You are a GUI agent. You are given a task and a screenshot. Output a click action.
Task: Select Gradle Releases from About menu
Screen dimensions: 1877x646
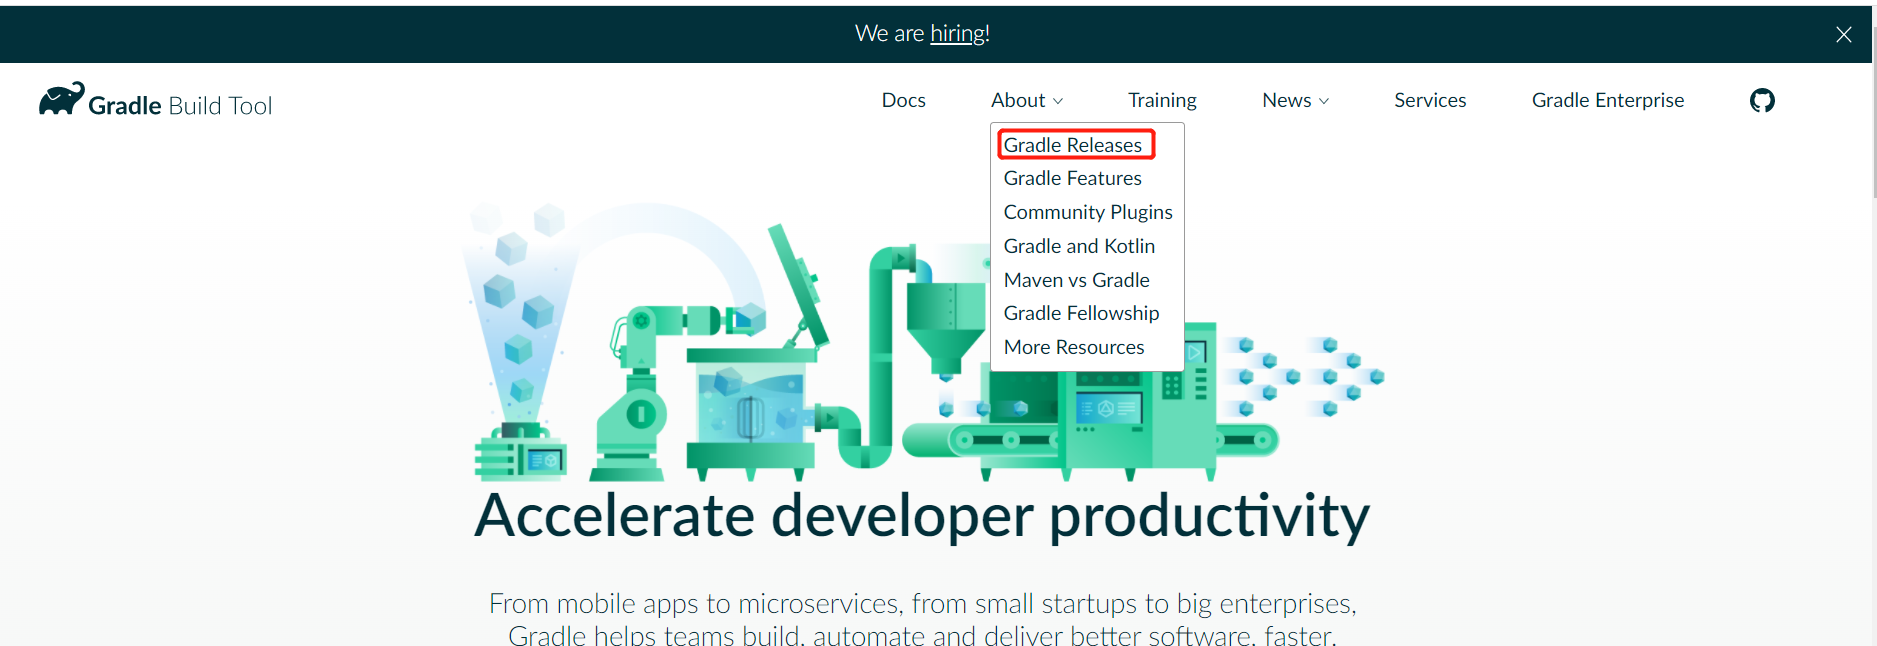(x=1072, y=145)
